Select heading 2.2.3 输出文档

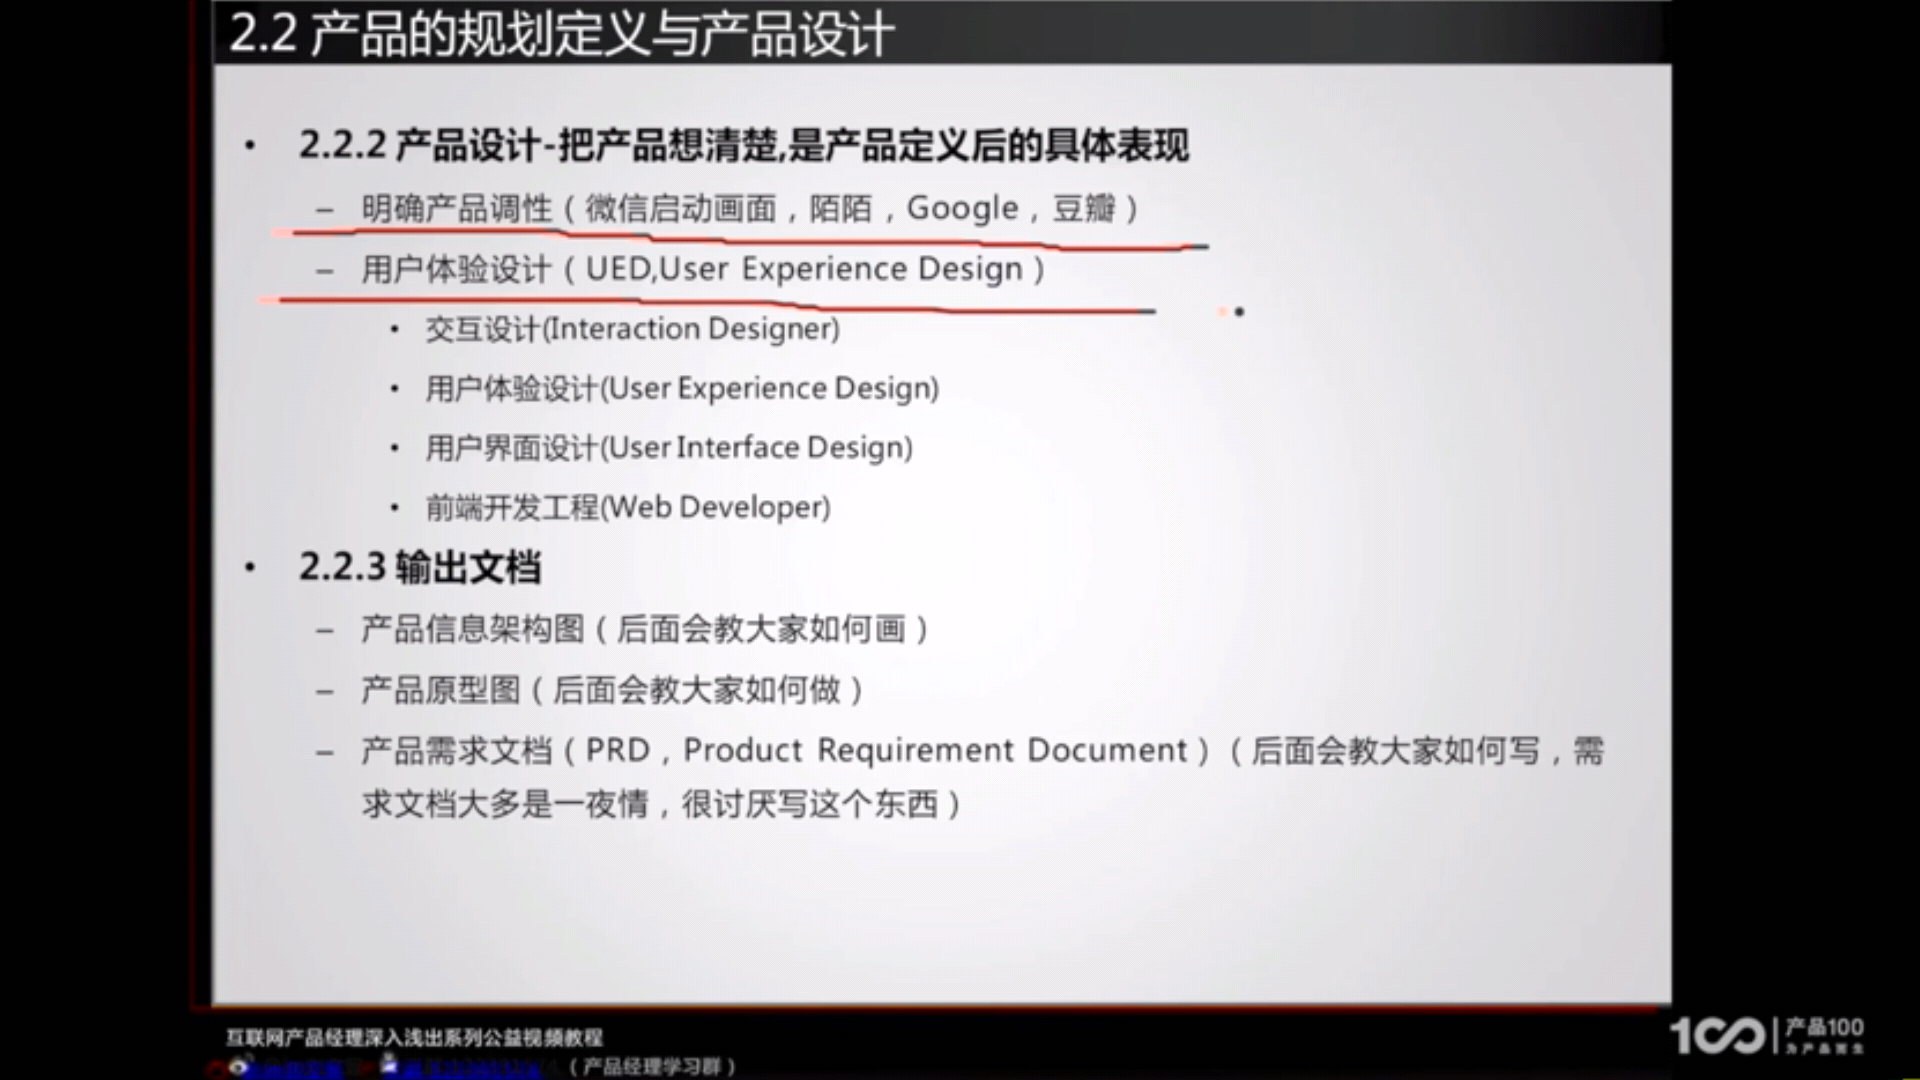(x=419, y=567)
